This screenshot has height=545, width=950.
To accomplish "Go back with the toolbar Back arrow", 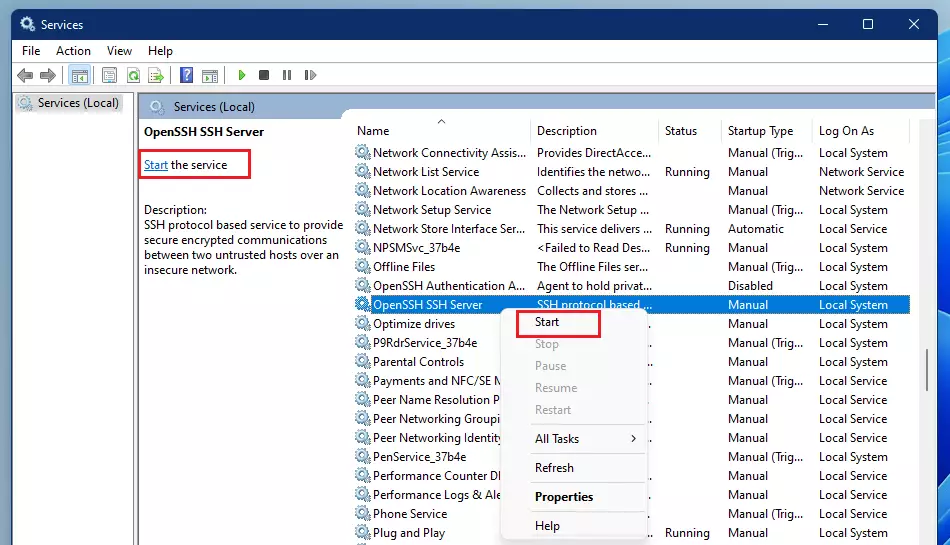I will pos(25,75).
